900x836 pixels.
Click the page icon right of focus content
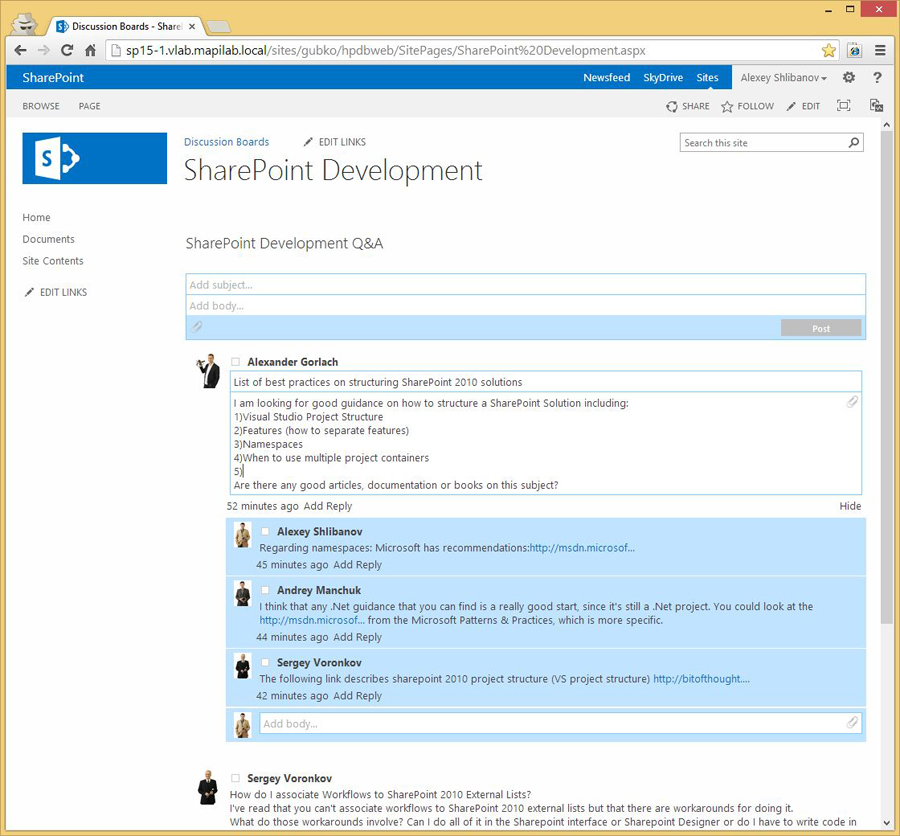(876, 106)
